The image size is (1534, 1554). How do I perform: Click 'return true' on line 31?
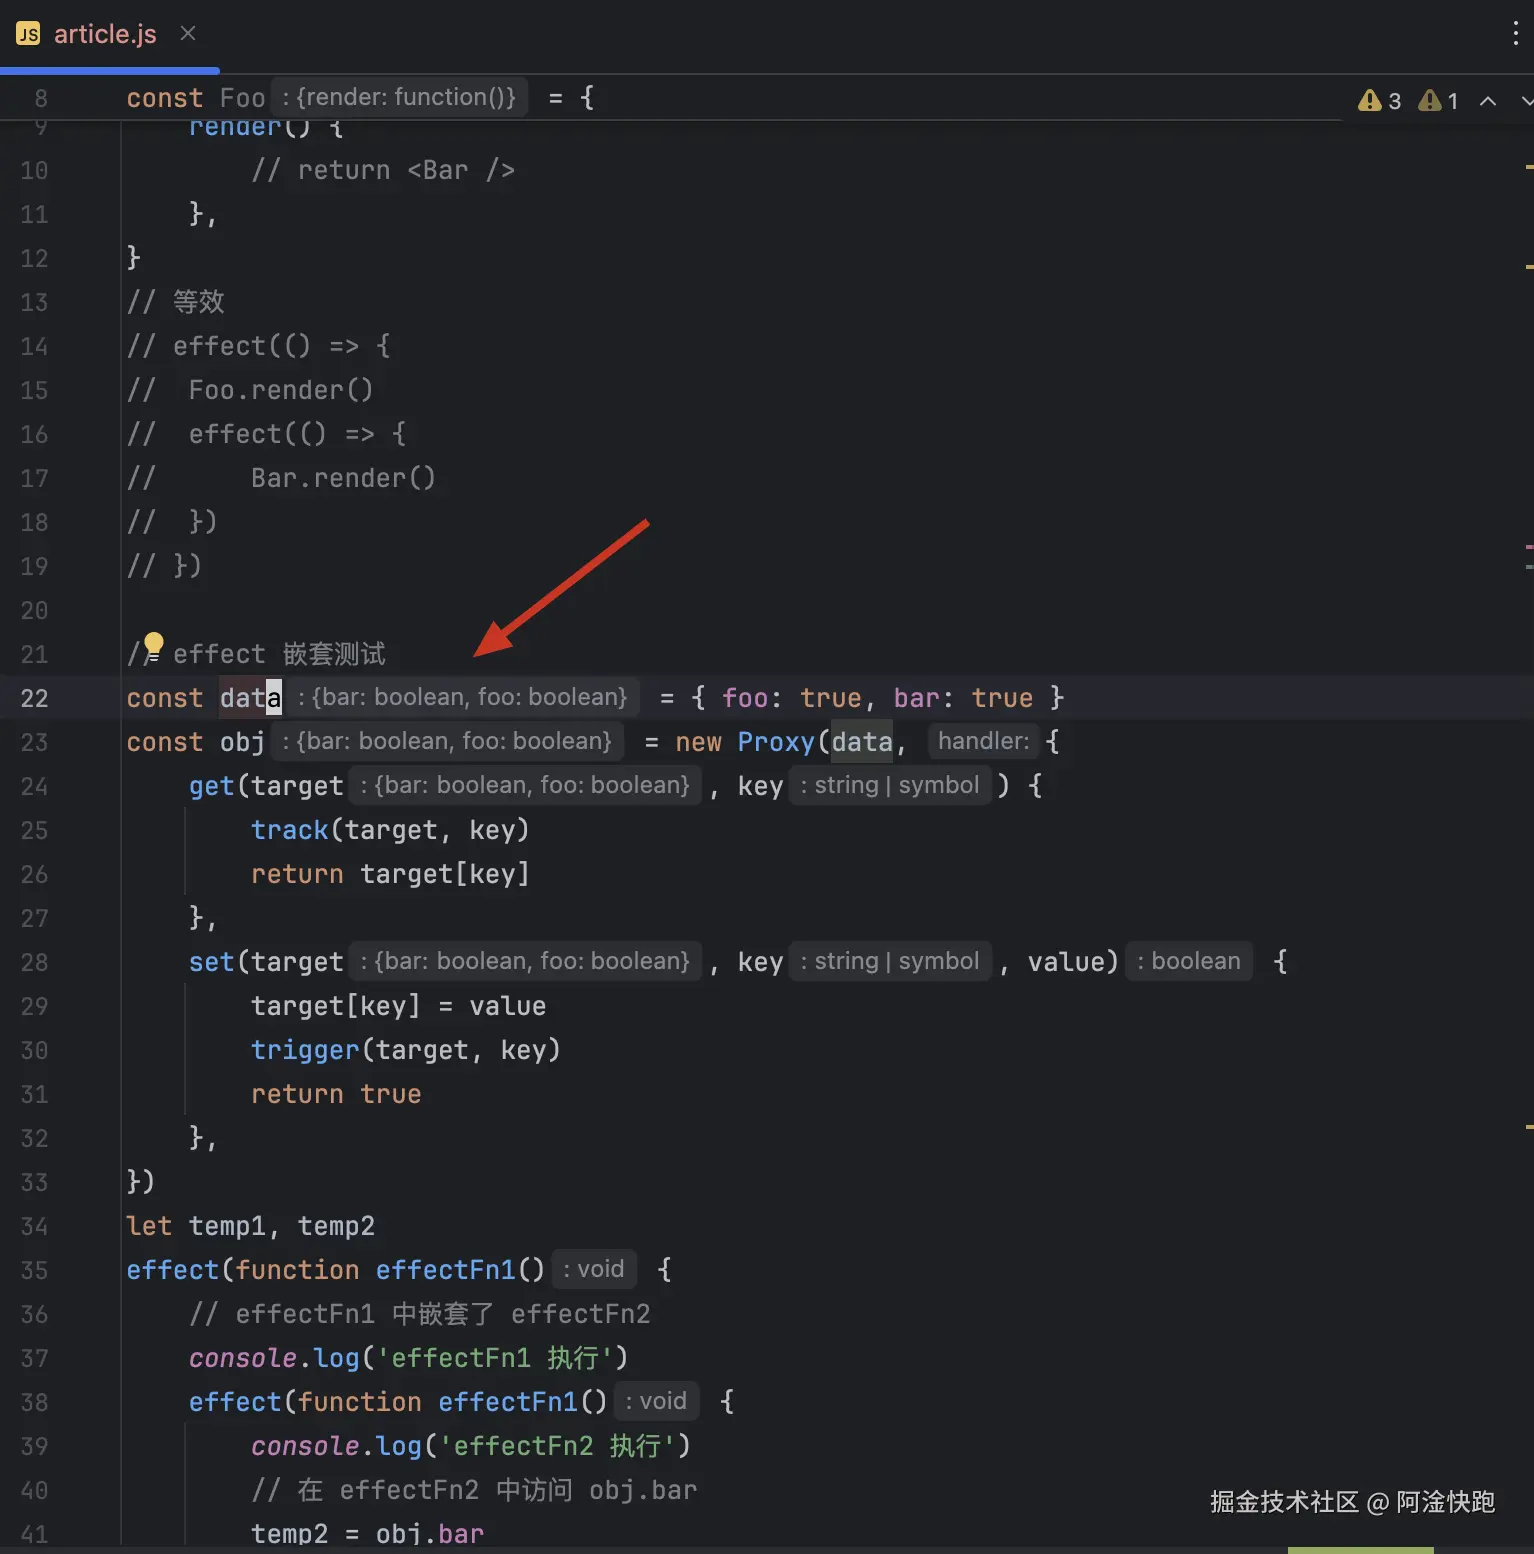[336, 1094]
